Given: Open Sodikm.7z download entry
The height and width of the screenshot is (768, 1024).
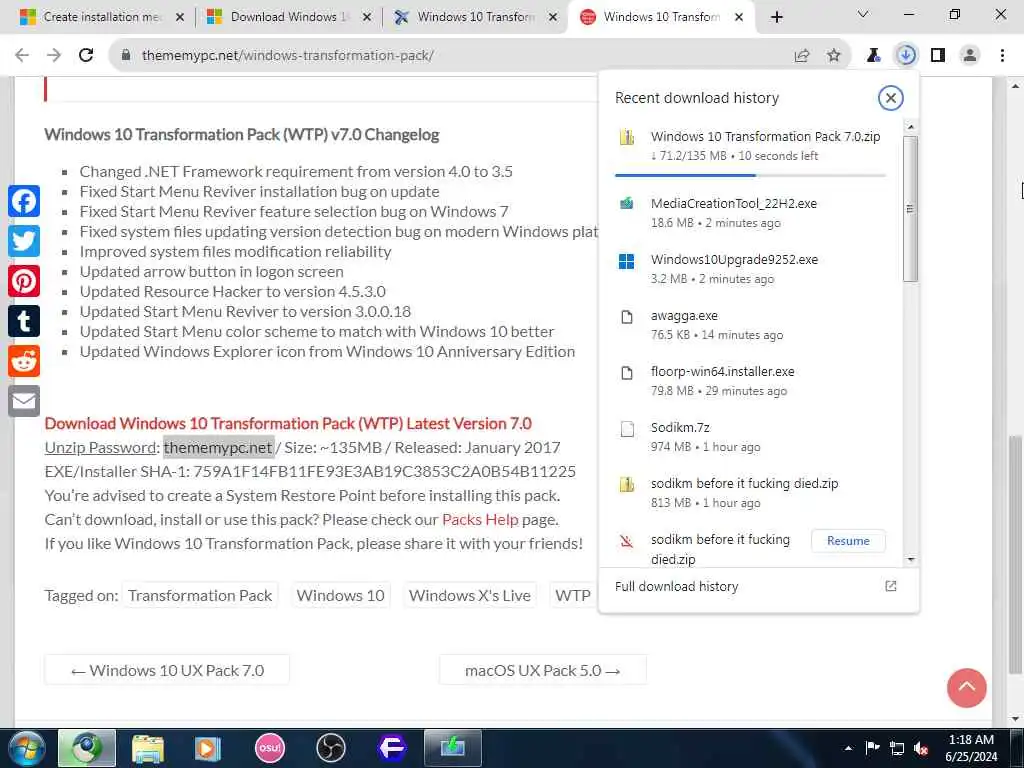Looking at the screenshot, I should click(x=750, y=437).
